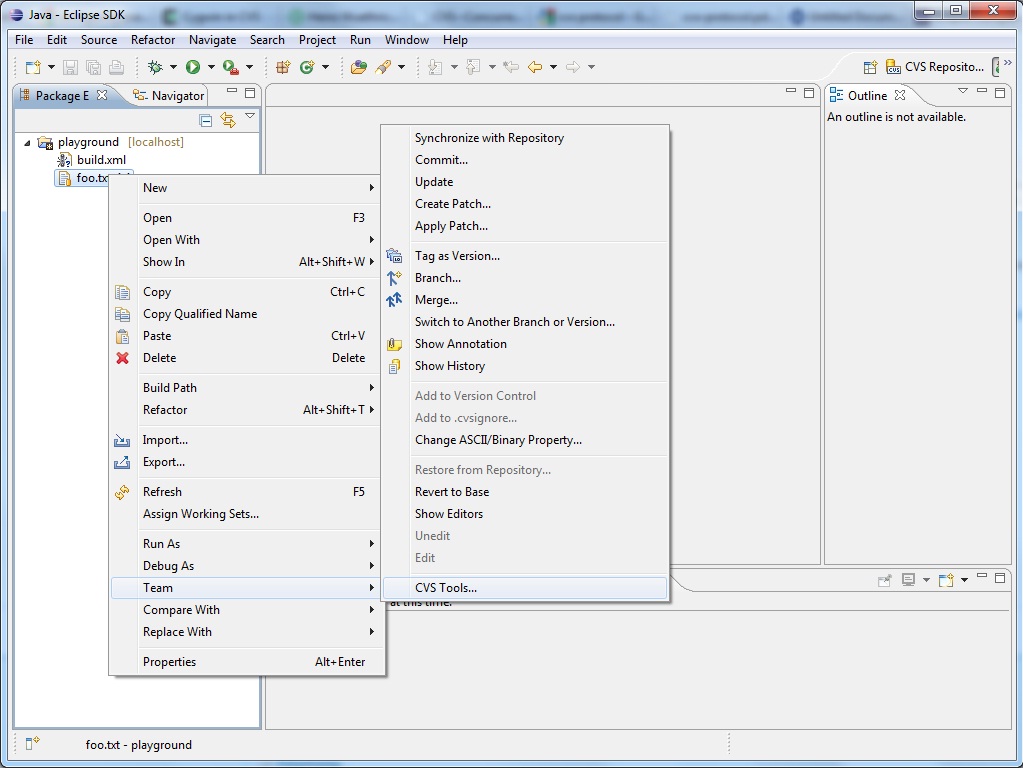Open the Compare With submenu
The image size is (1023, 768).
pos(246,610)
